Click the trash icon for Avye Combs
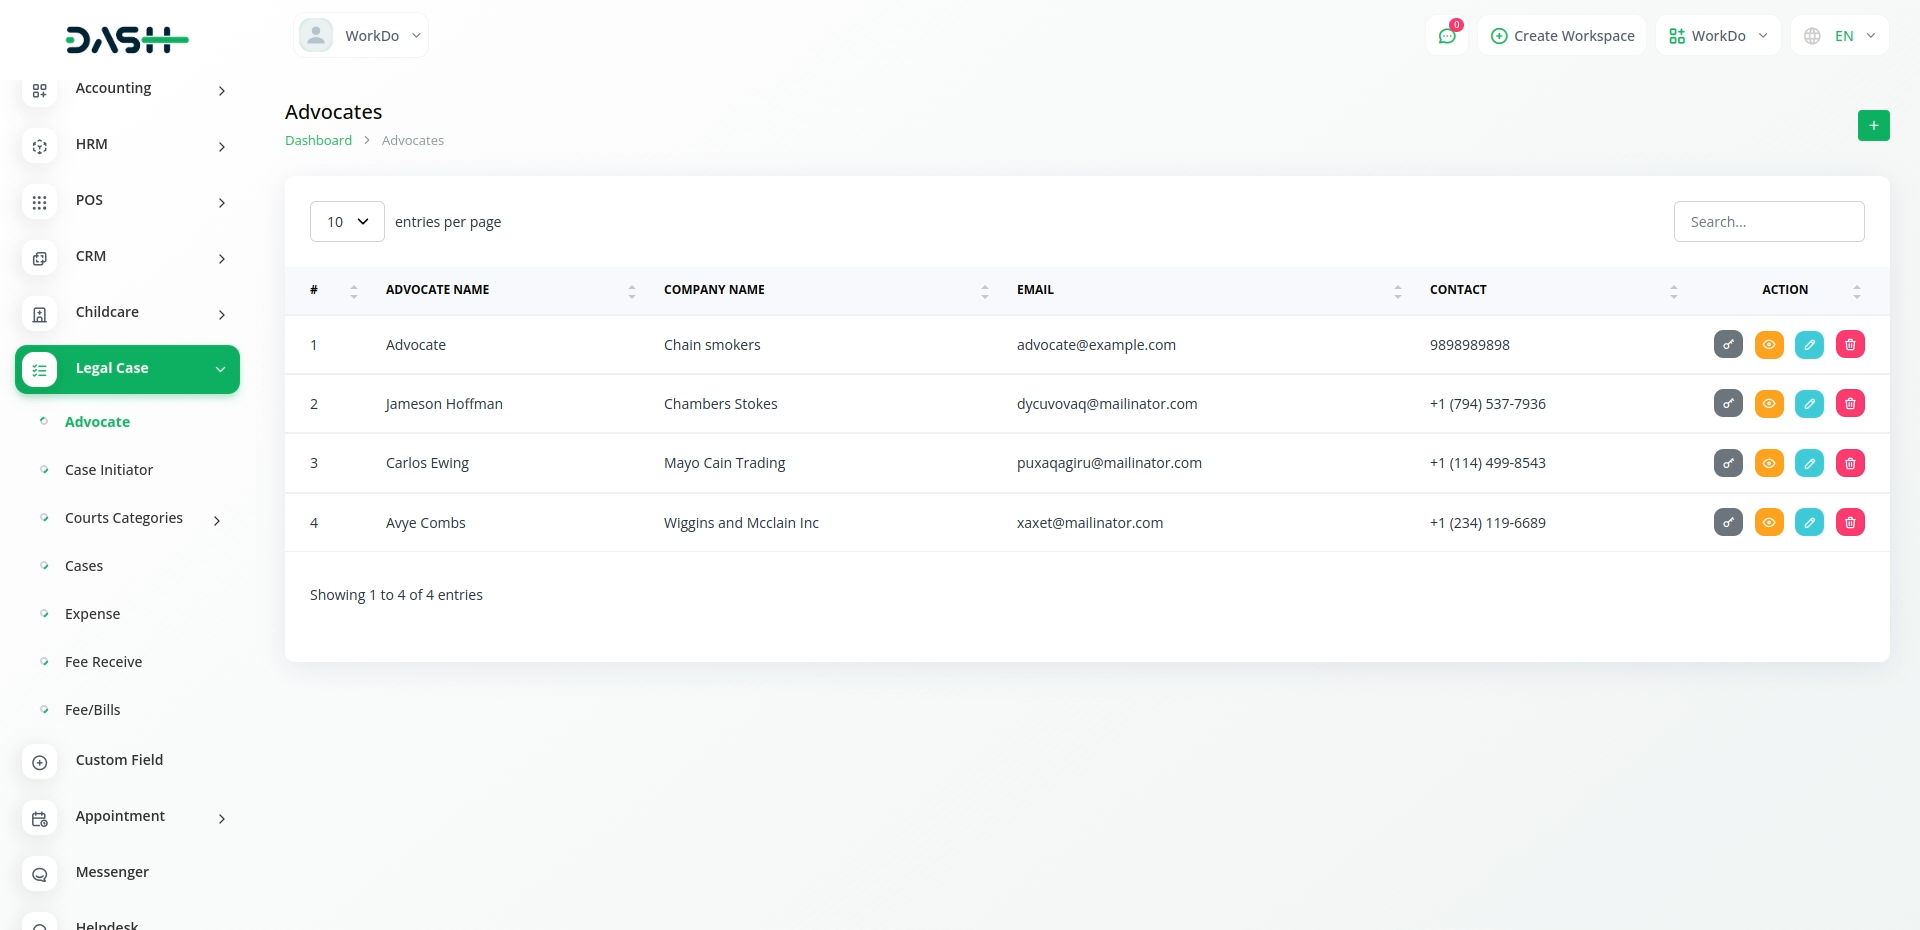 [1849, 522]
